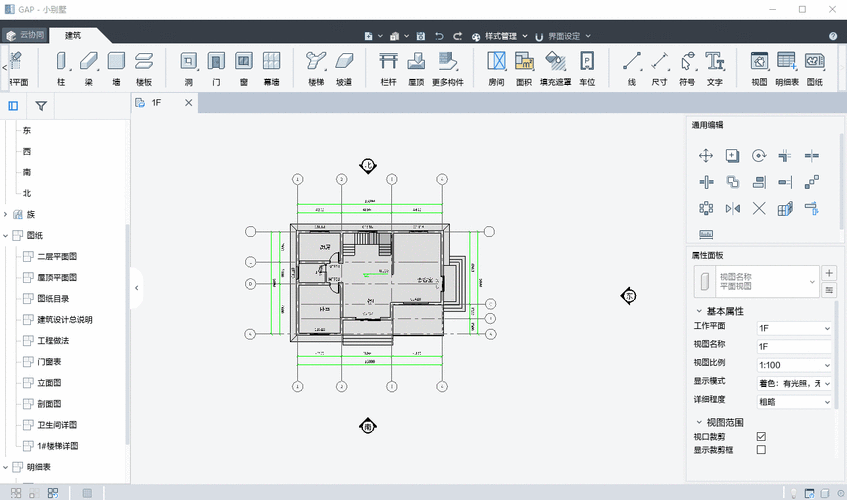Choose the 屋顶 (roof) tool
847x500 pixels.
click(417, 66)
